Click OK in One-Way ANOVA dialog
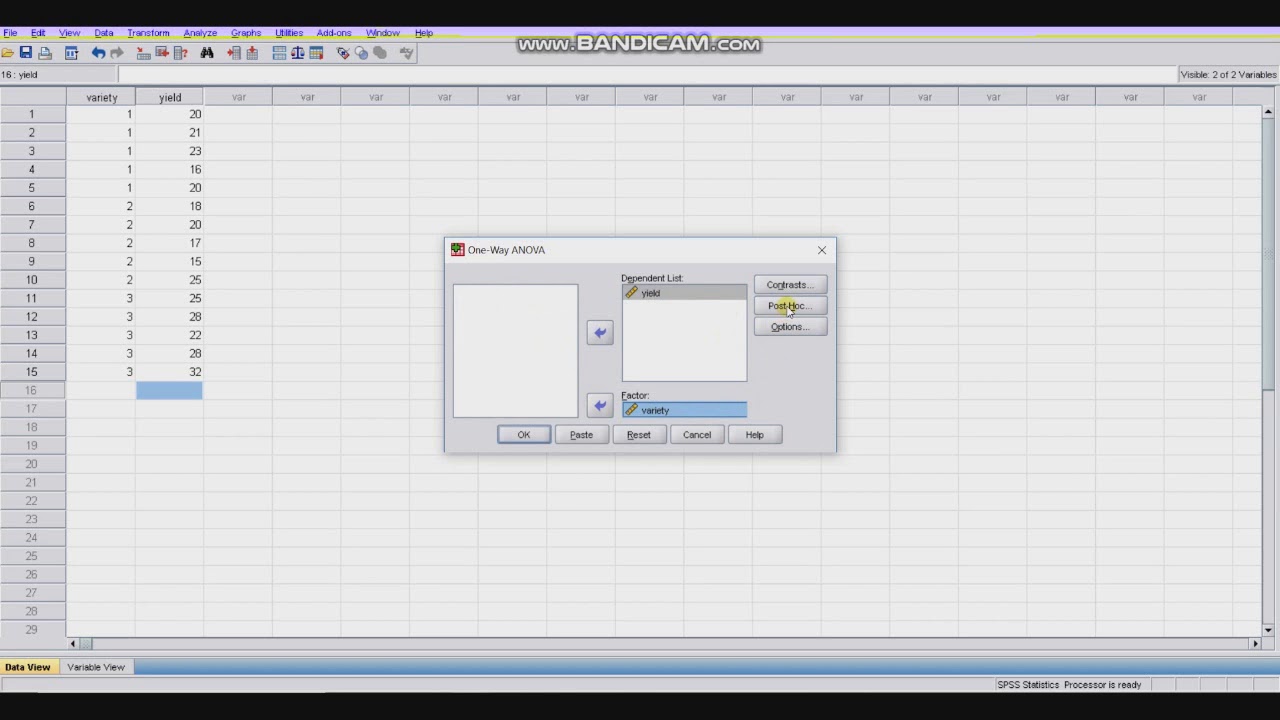1280x720 pixels. (x=524, y=435)
